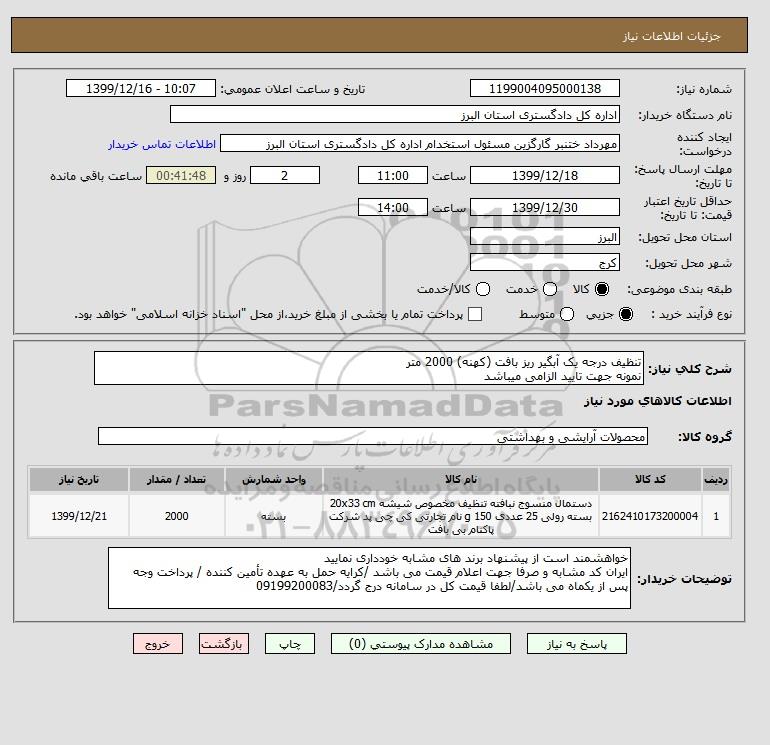Click the delivery province field البرز
770x745 pixels.
(x=545, y=237)
